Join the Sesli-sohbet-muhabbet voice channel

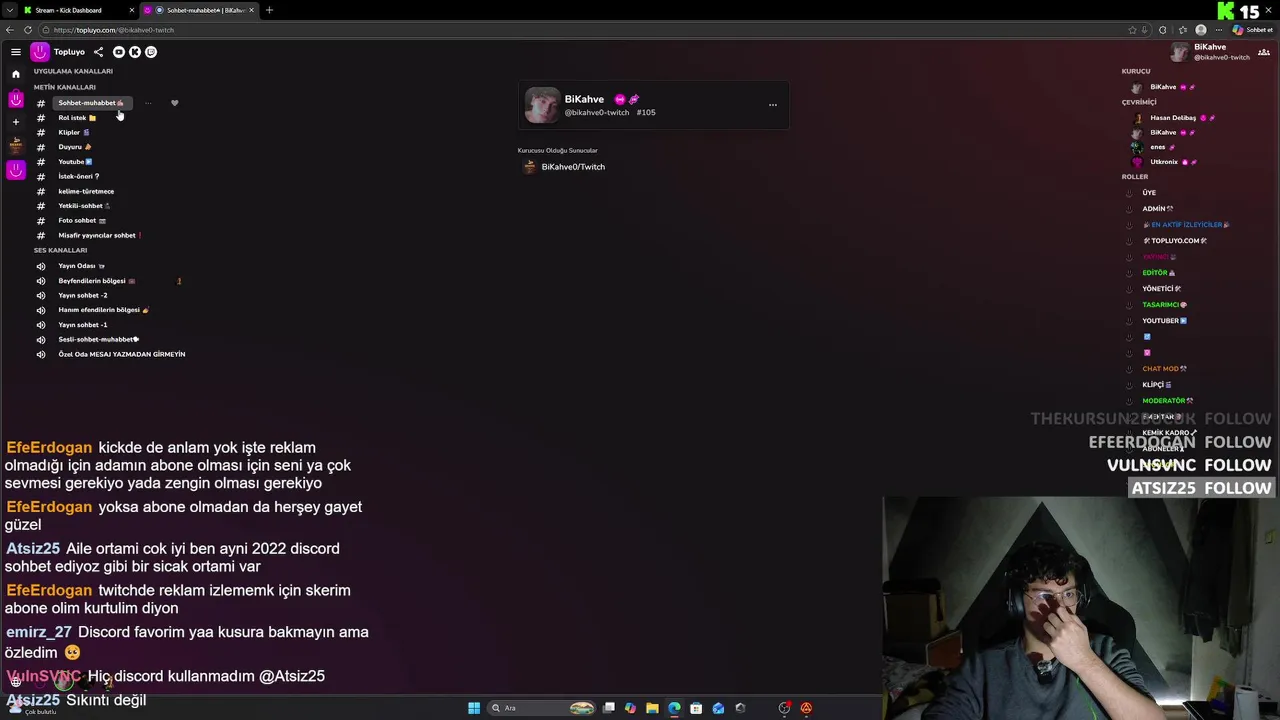pos(98,339)
